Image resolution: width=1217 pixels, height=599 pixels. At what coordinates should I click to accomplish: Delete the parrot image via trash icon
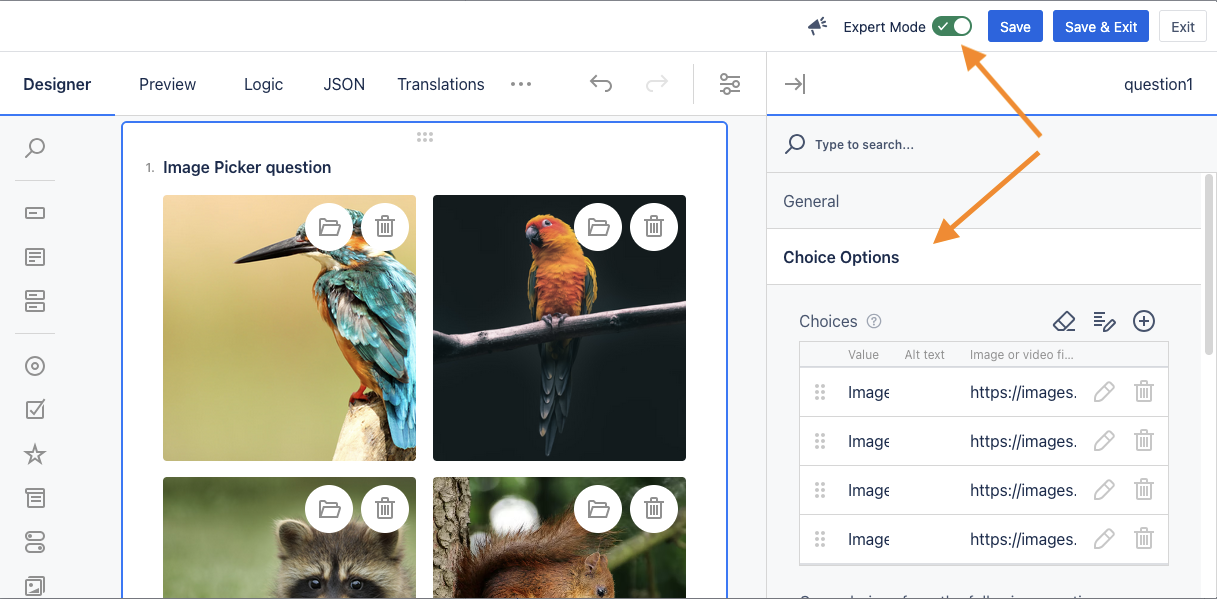coord(654,227)
